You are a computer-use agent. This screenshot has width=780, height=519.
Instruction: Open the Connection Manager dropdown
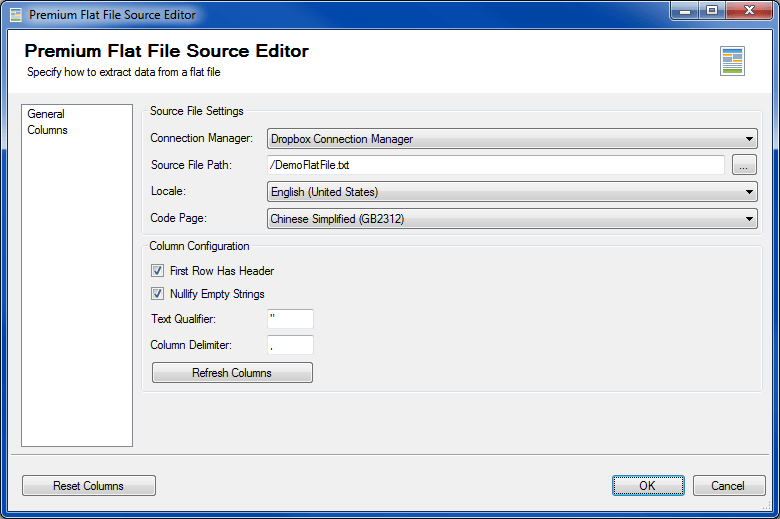point(512,139)
